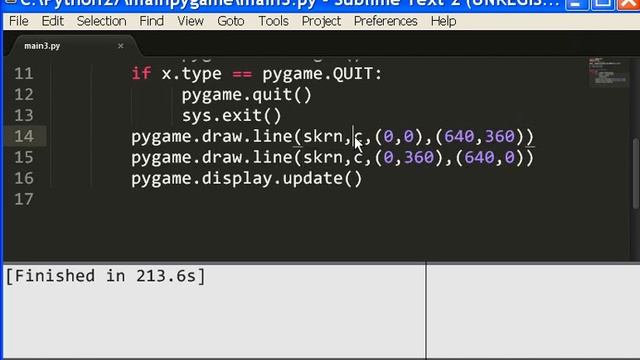
Task: Click 'skrn' argument on line 15
Action: (322, 158)
